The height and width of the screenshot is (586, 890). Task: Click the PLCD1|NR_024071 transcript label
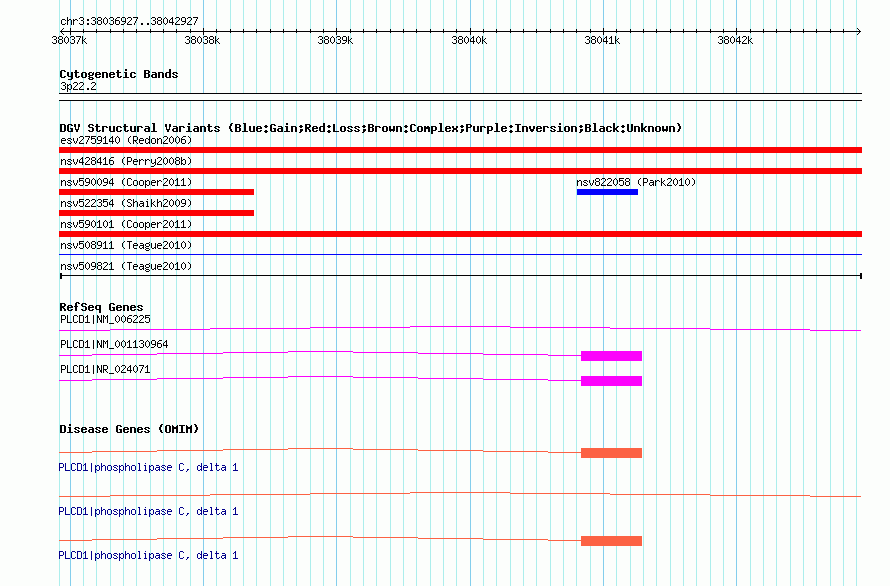(106, 369)
